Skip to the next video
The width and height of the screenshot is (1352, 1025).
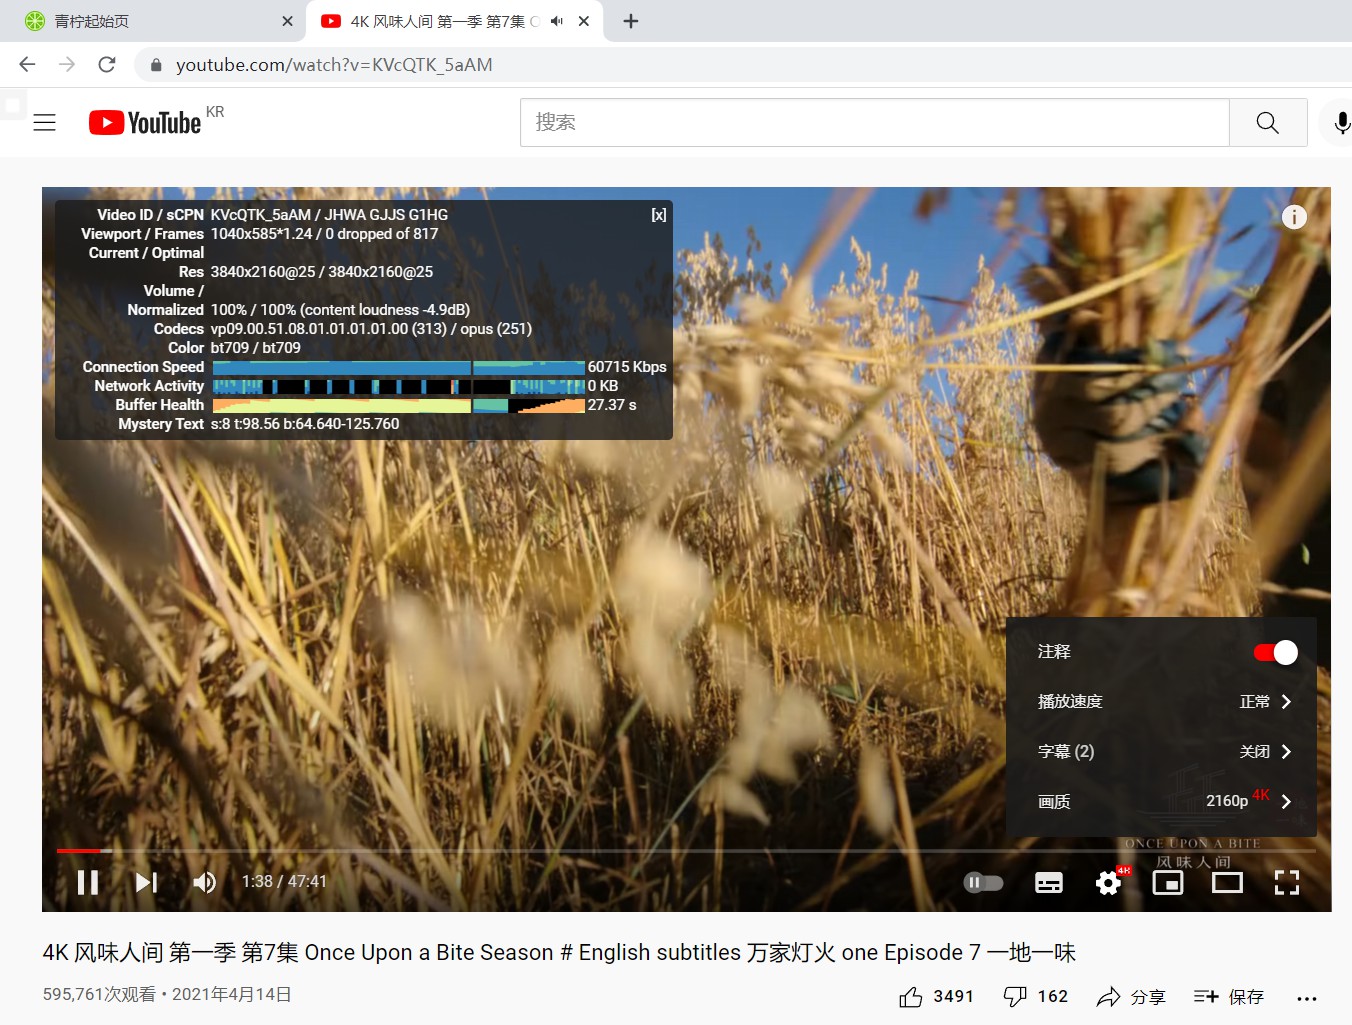point(145,882)
